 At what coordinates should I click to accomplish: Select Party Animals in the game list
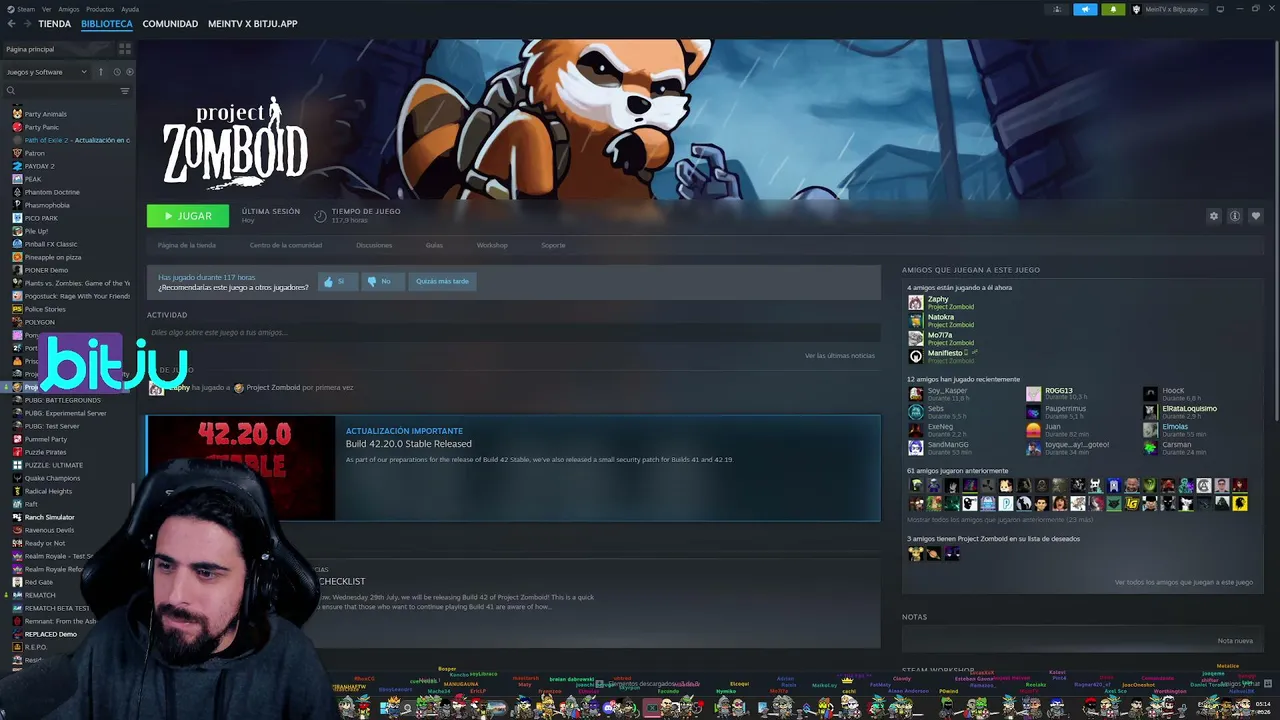point(45,114)
